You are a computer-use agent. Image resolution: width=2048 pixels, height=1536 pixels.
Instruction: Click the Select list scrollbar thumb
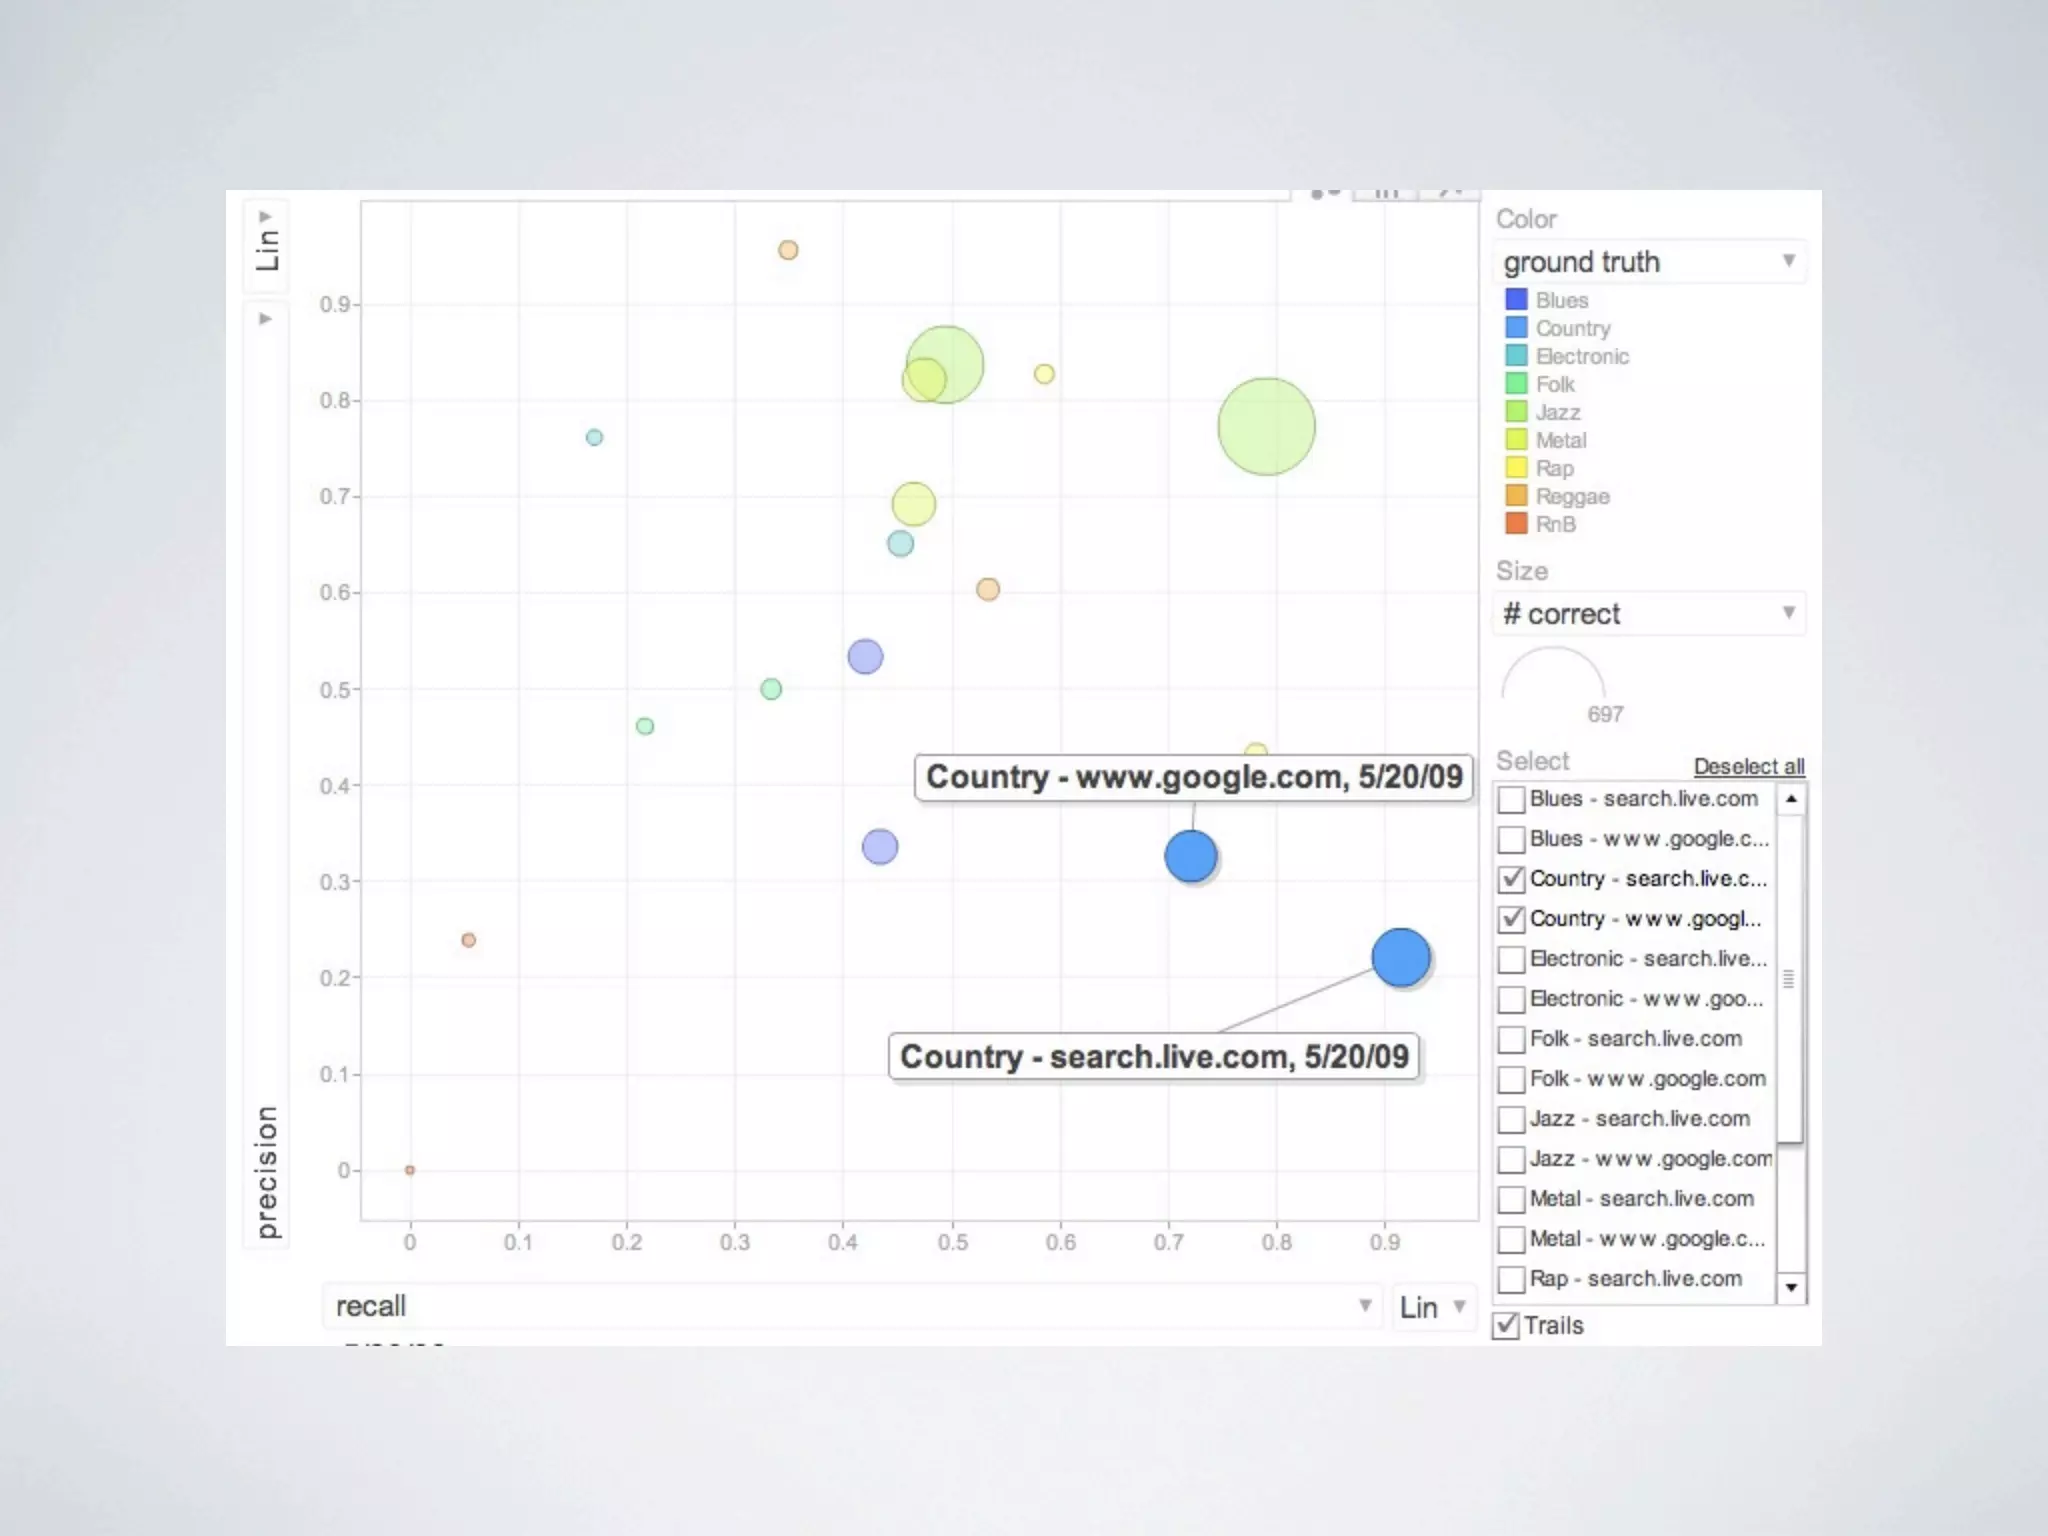1789,978
